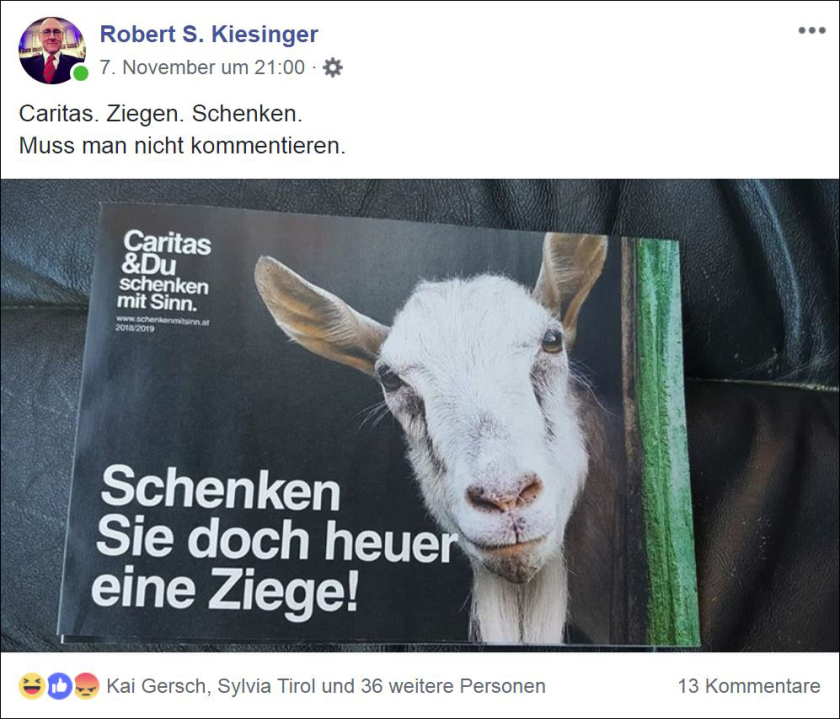This screenshot has width=840, height=719.
Task: Open Robert S. Kiesinger's profile name link
Action: tap(209, 34)
